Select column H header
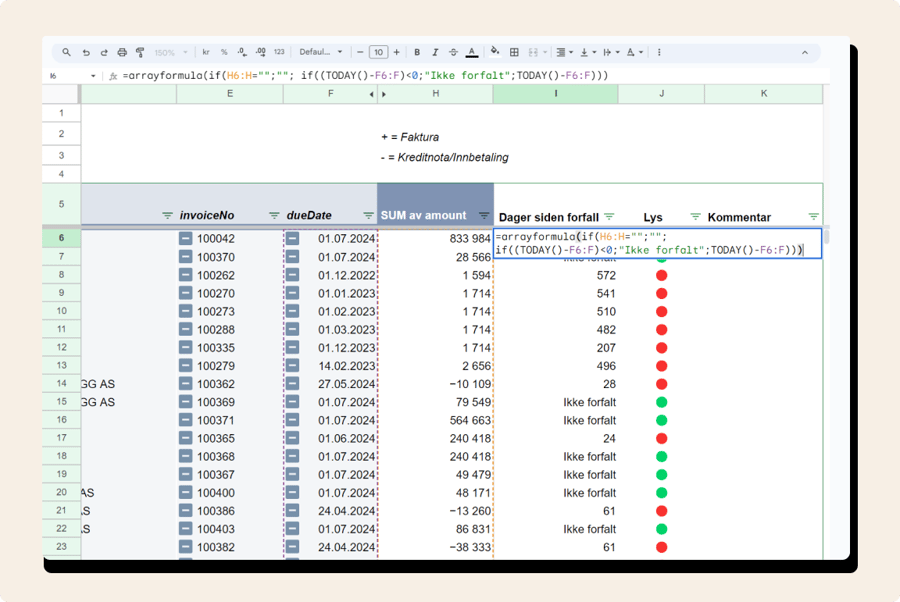 436,94
